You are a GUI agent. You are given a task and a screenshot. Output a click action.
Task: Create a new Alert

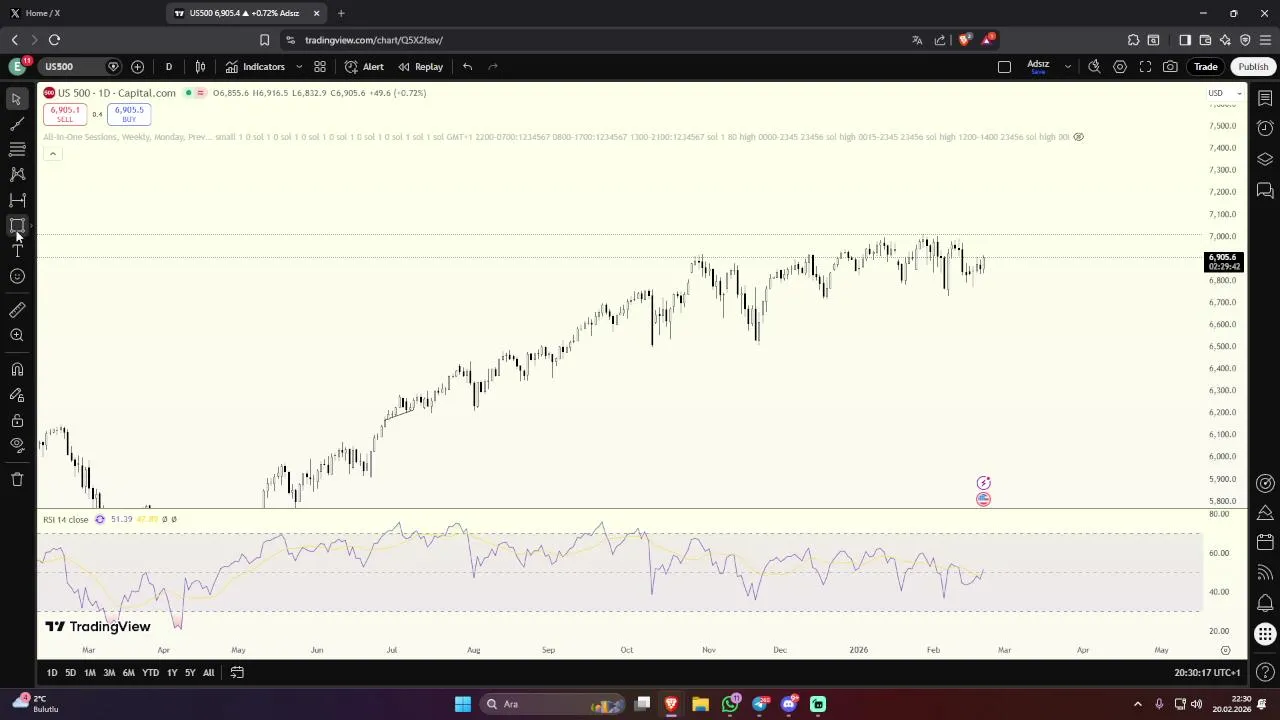364,67
